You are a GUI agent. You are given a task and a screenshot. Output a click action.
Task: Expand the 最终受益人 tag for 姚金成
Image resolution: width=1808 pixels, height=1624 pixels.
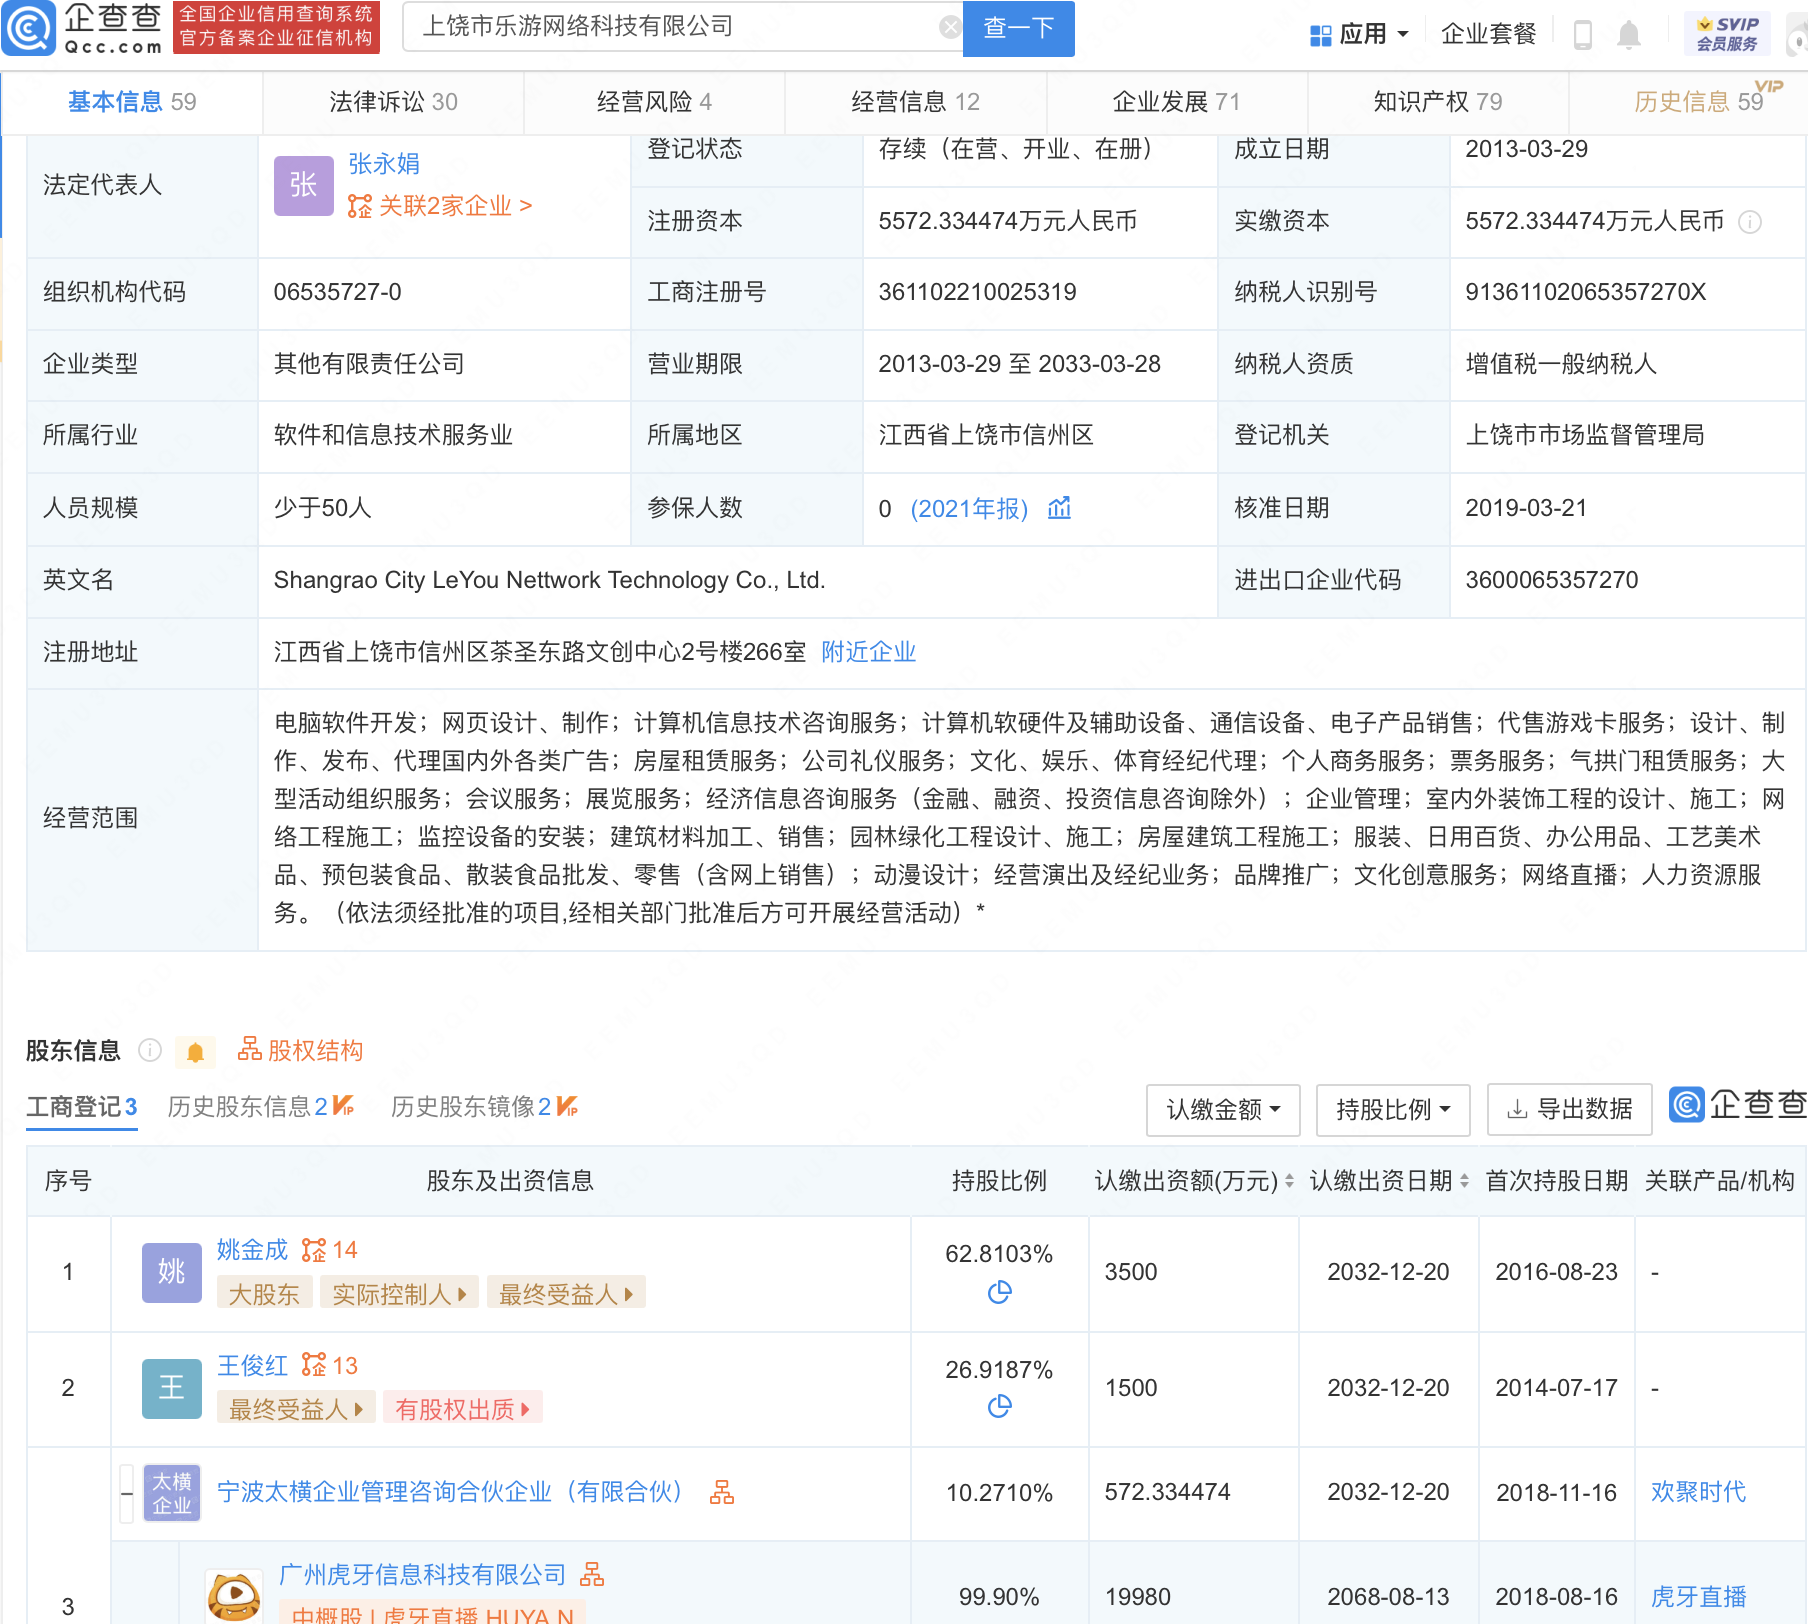pyautogui.click(x=566, y=1294)
